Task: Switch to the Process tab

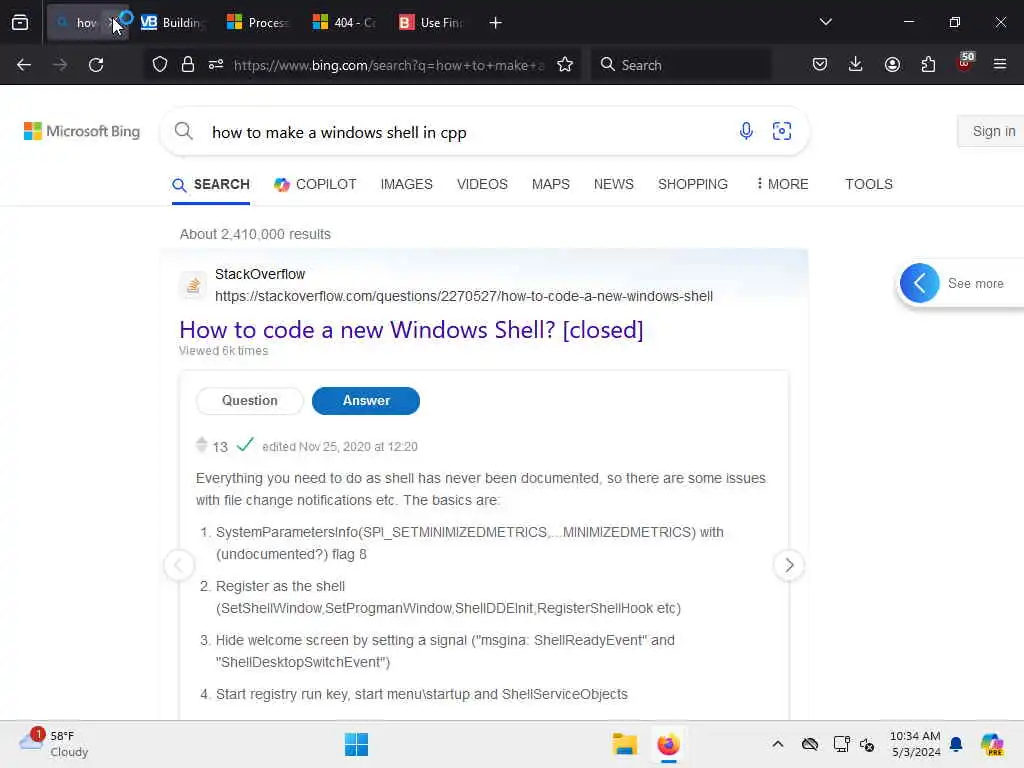Action: 257,23
